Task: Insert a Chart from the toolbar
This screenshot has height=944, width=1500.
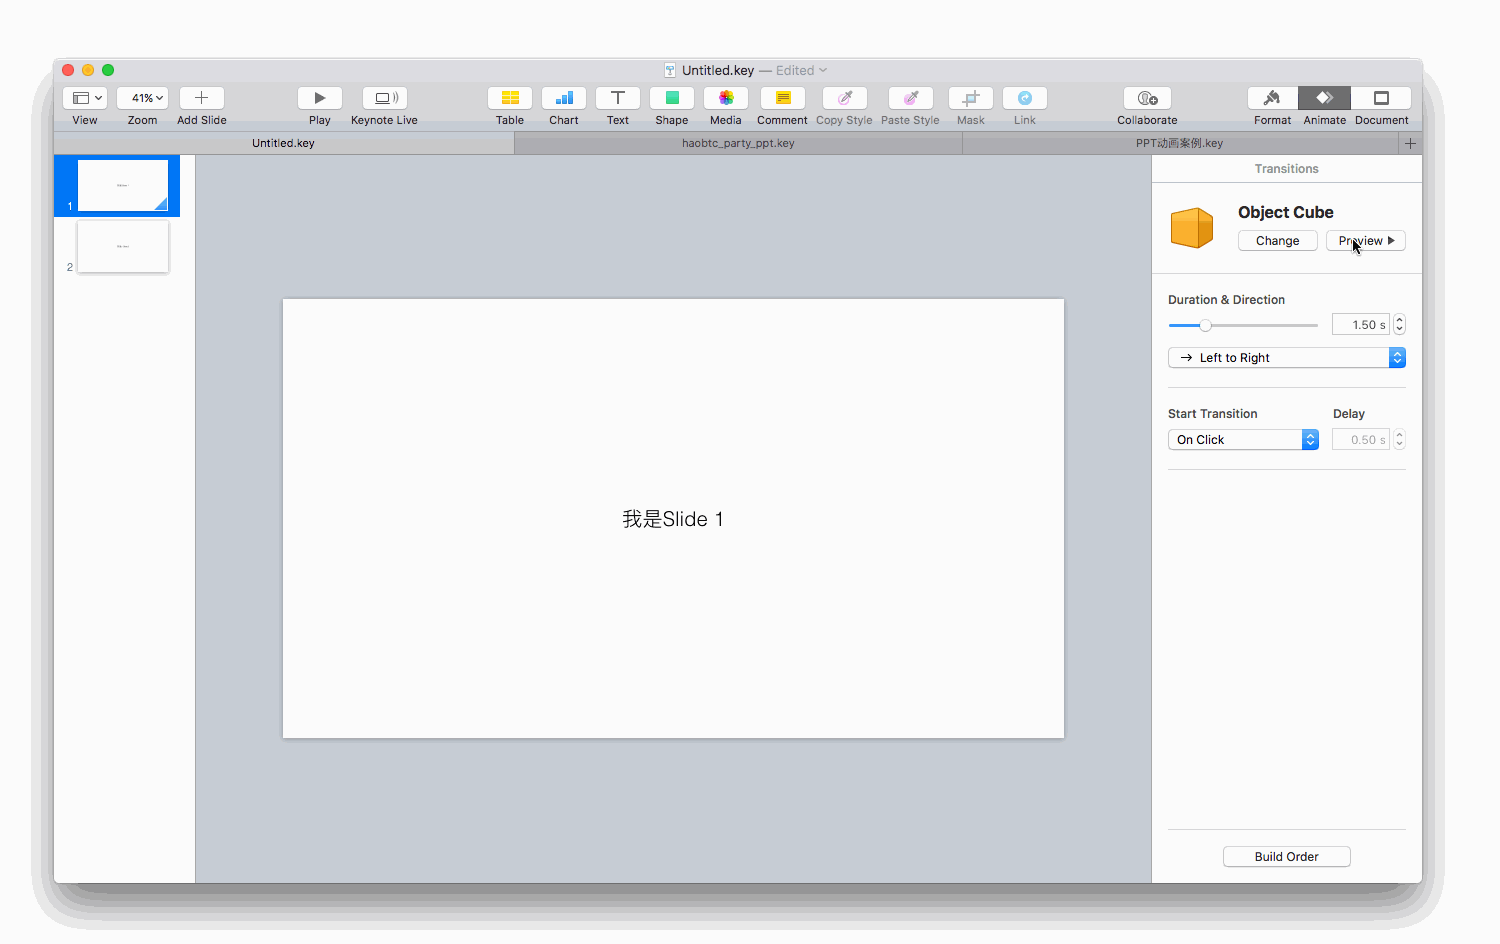Action: point(563,98)
